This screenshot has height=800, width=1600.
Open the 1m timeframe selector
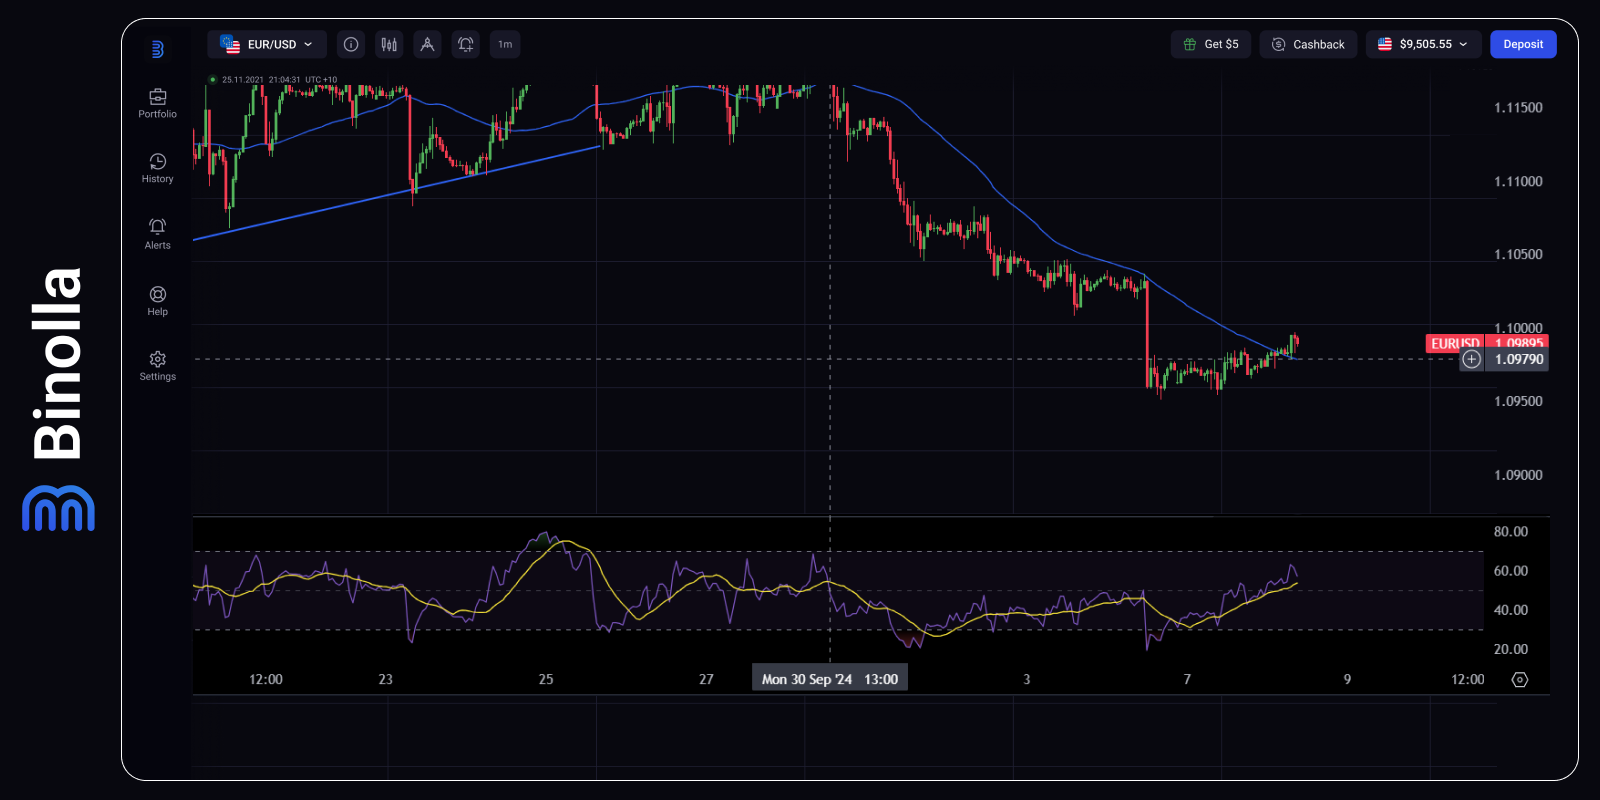(505, 44)
